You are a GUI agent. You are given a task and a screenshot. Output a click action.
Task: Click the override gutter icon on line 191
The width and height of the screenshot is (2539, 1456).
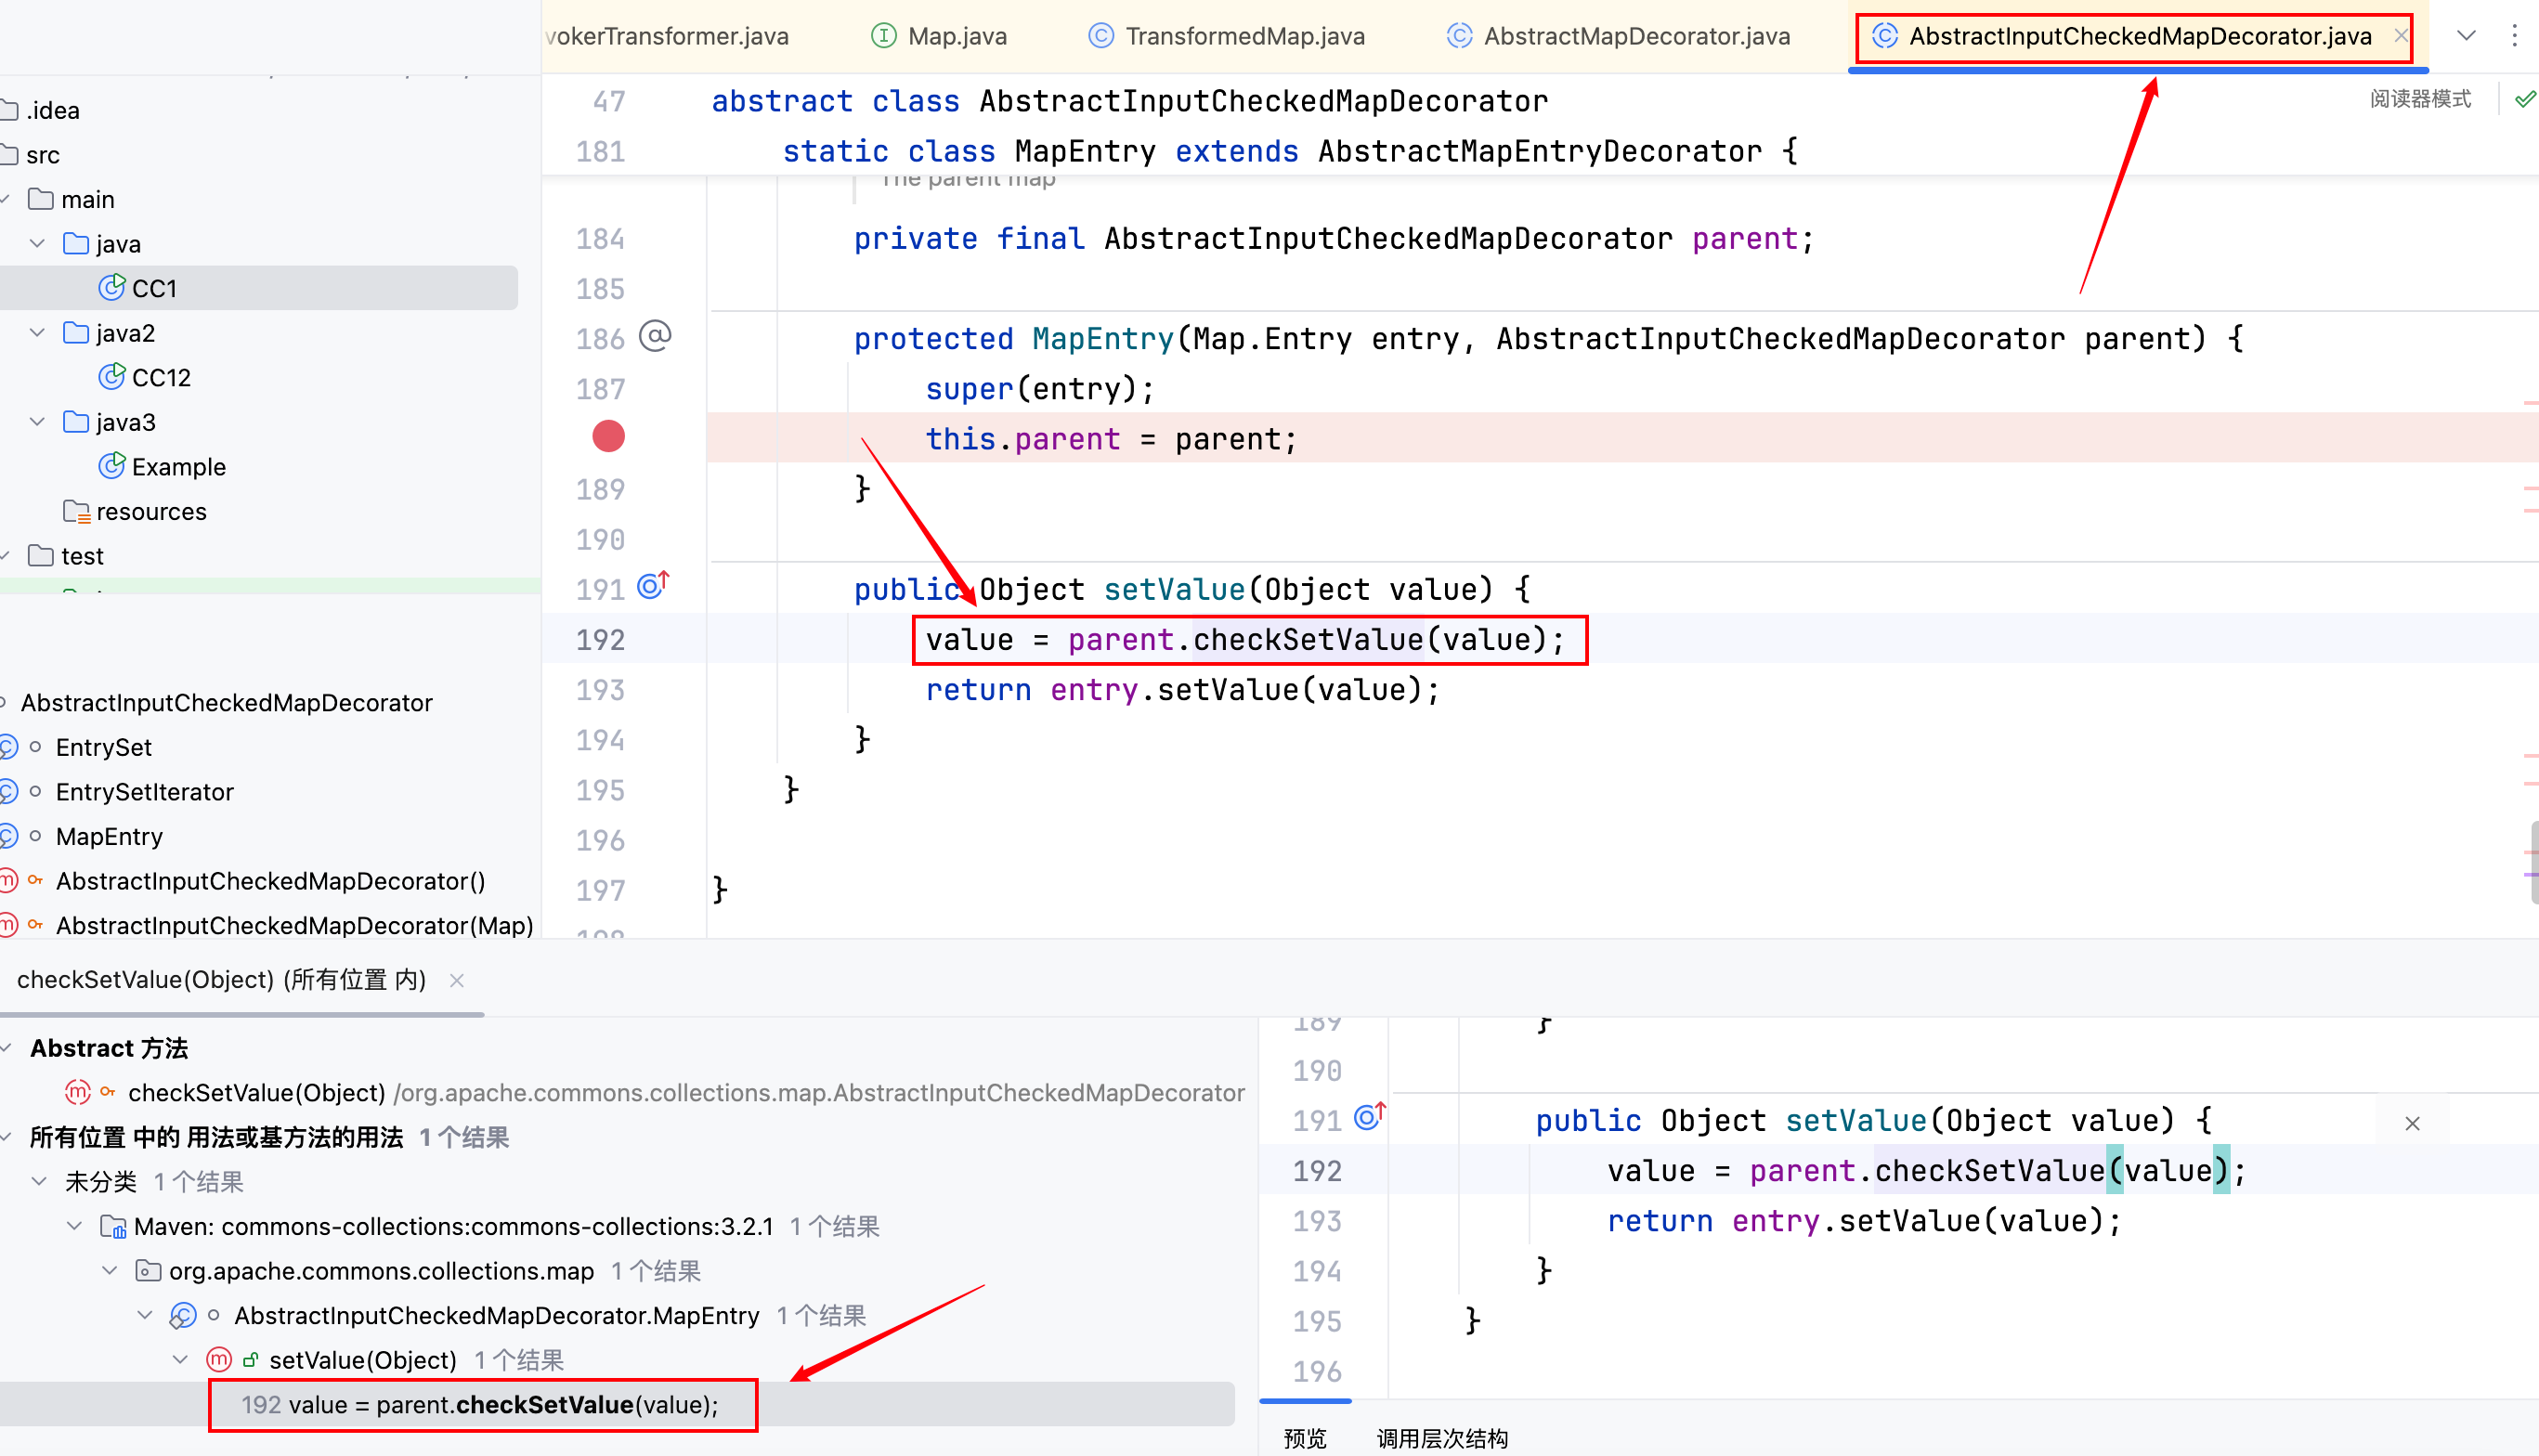tap(652, 585)
